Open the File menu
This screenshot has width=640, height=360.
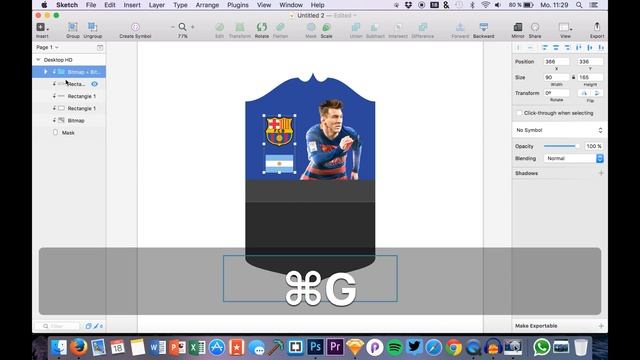tap(91, 5)
